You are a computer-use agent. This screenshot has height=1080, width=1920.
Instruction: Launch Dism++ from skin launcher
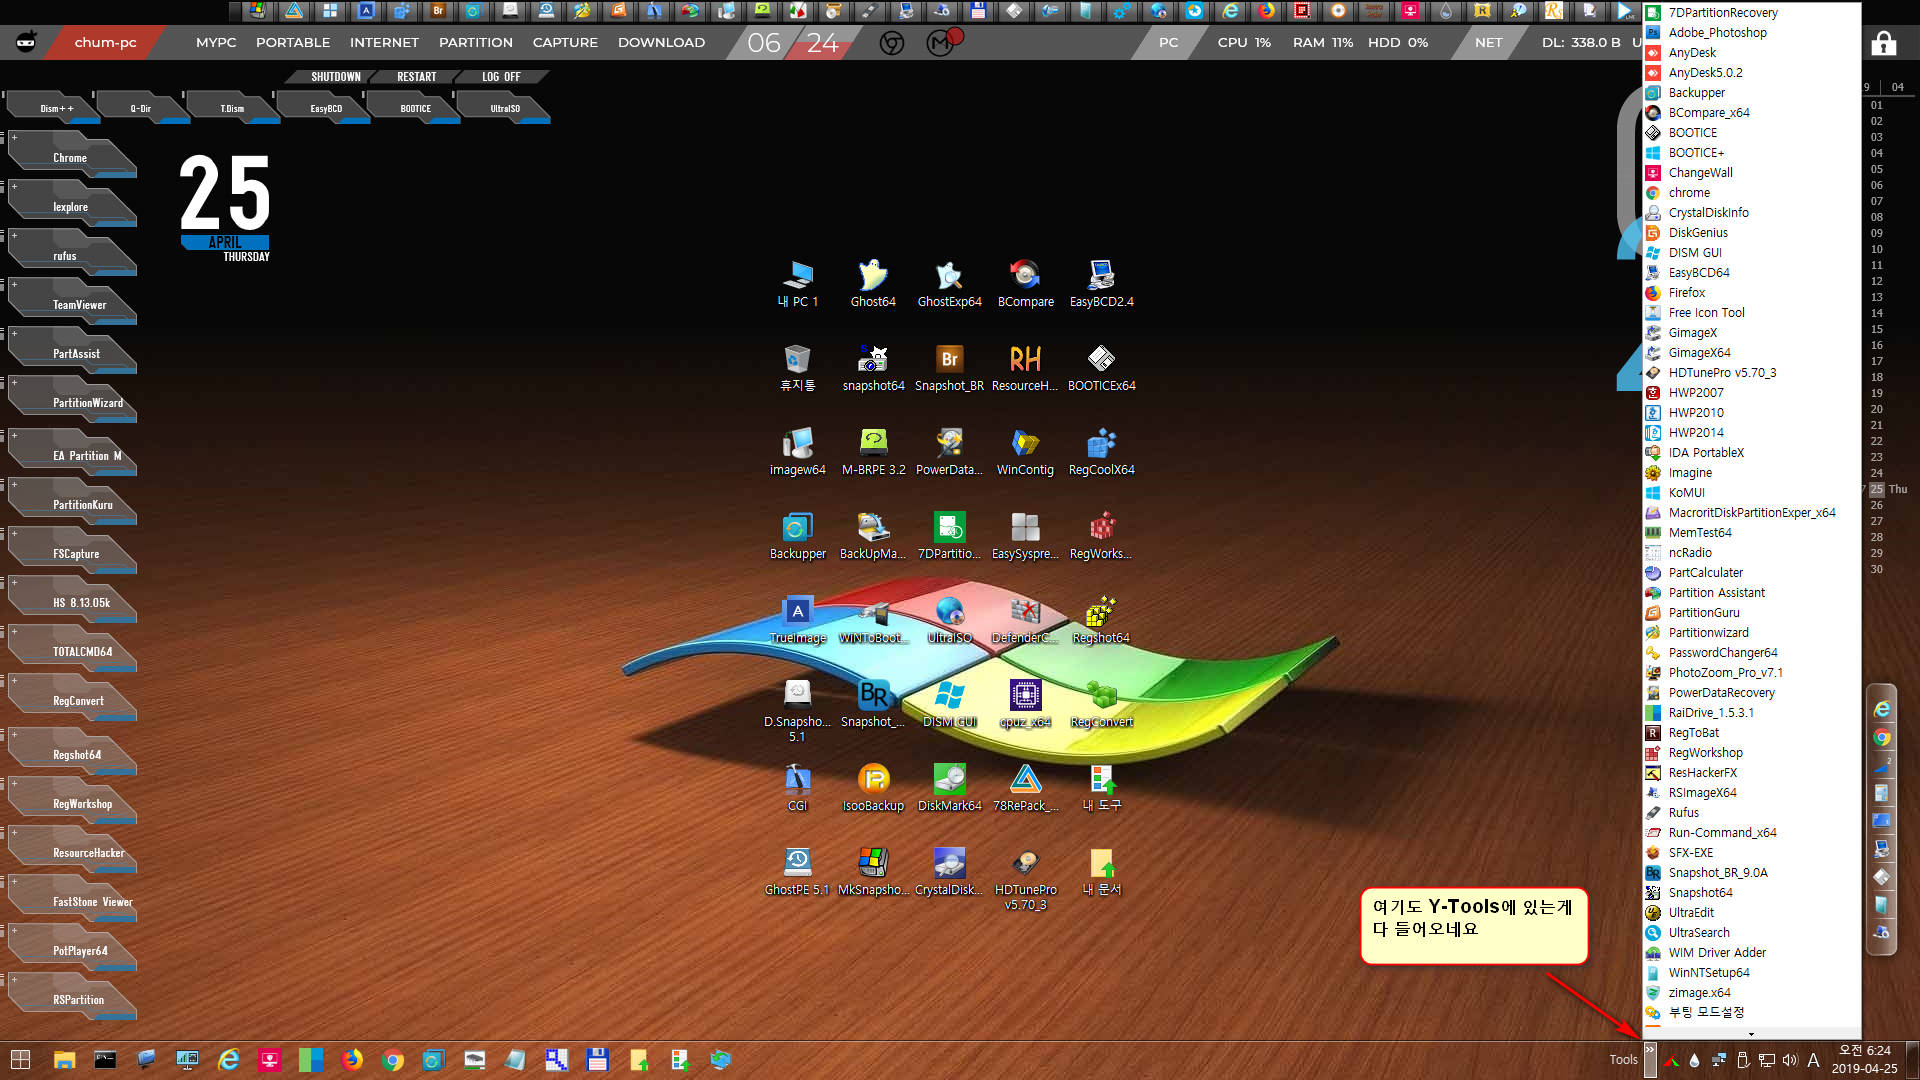coord(56,108)
